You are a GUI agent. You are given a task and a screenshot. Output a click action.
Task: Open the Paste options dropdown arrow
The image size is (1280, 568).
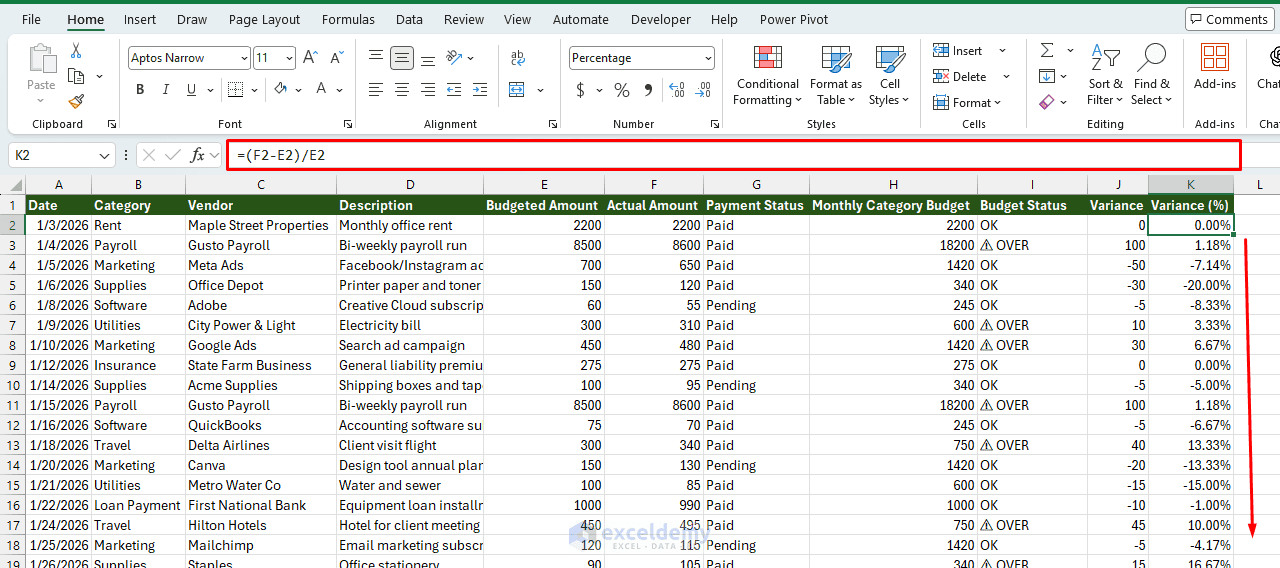[x=41, y=100]
